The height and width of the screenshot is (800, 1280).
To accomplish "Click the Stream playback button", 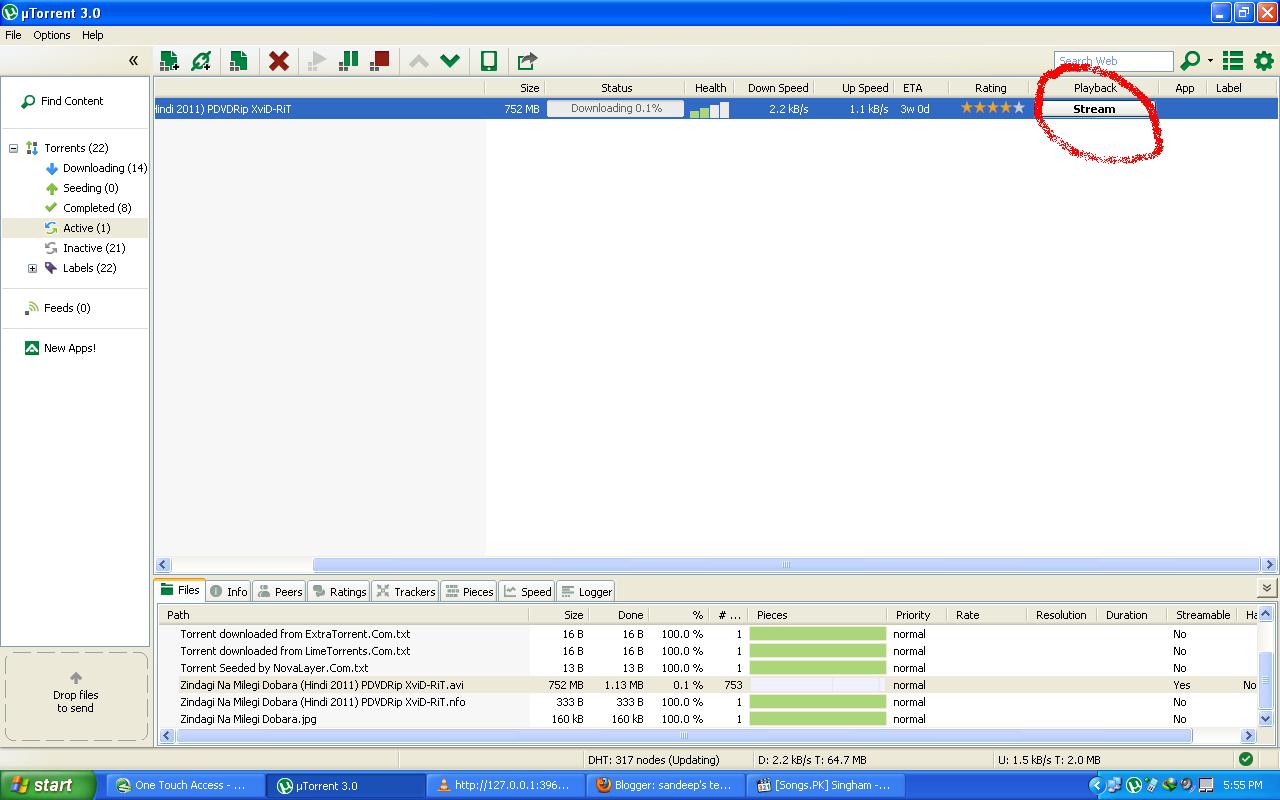I will pyautogui.click(x=1094, y=109).
